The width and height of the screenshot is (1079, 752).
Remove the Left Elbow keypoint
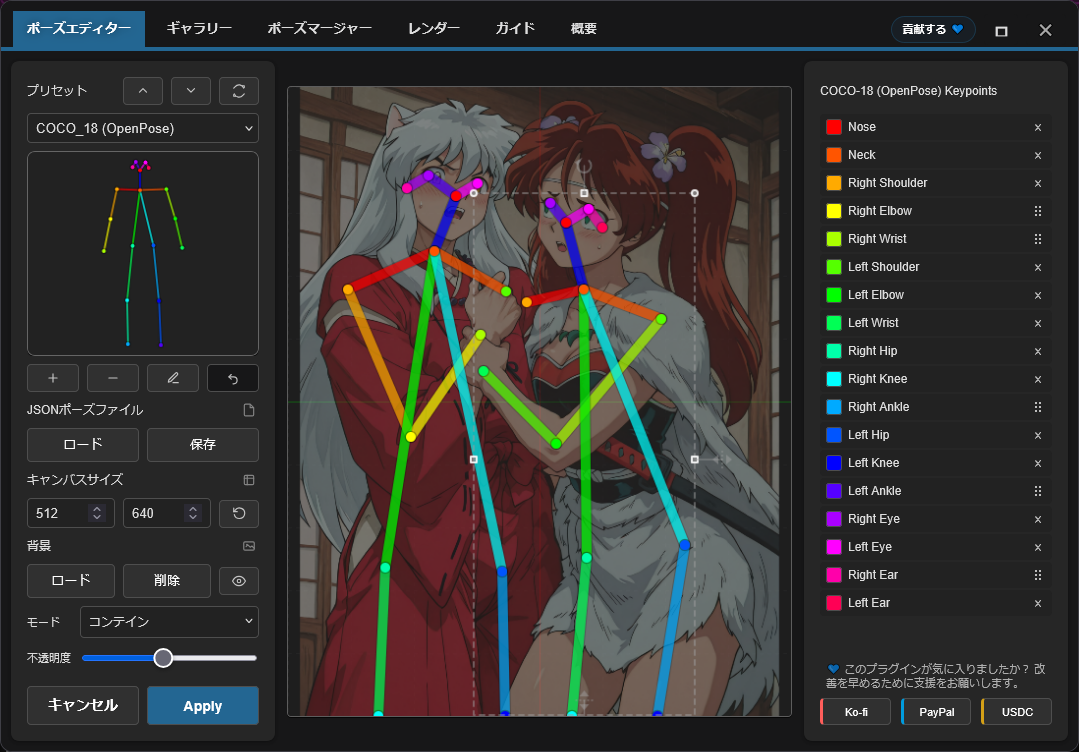tap(1038, 295)
